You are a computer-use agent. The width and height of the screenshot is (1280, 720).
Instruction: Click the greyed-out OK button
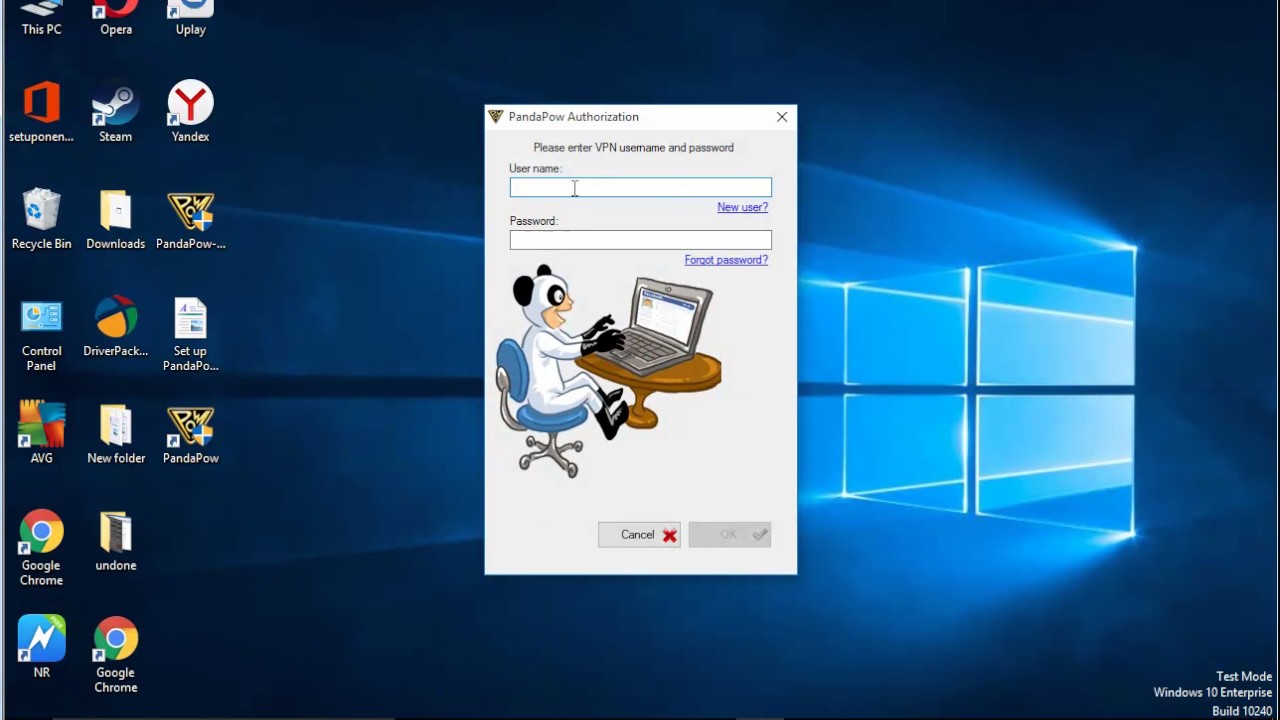pos(730,535)
